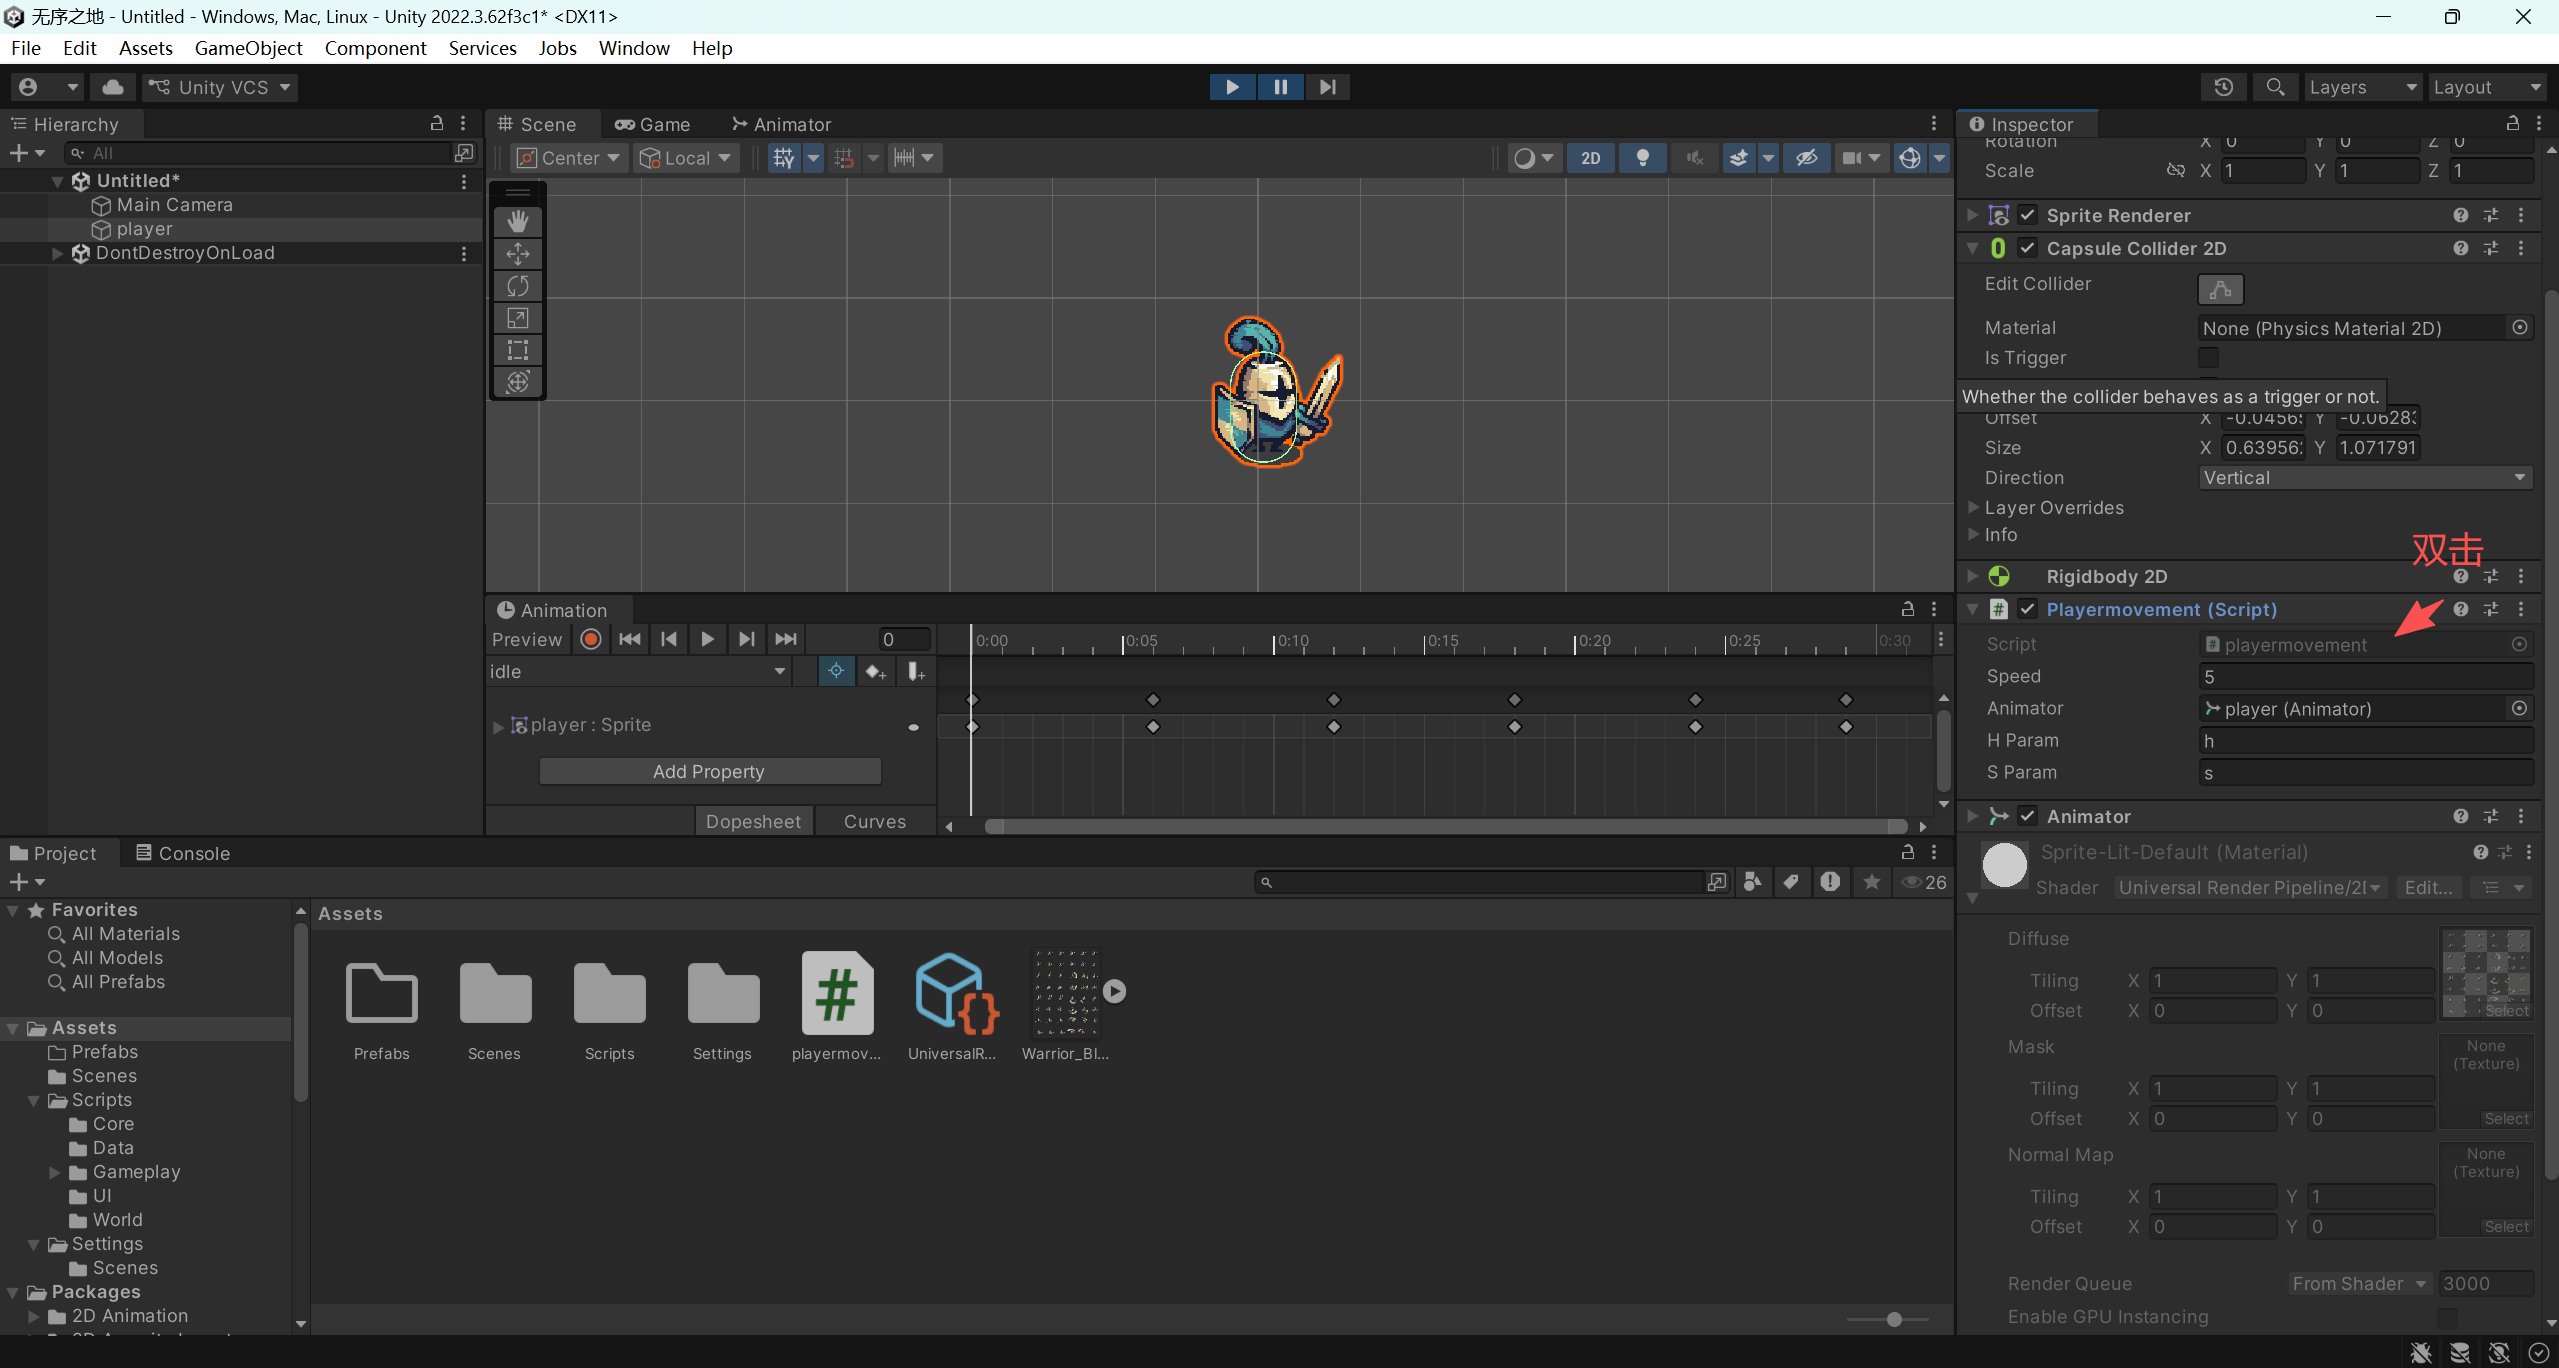Click shader Edit... button
The width and height of the screenshot is (2559, 1368).
click(x=2428, y=888)
